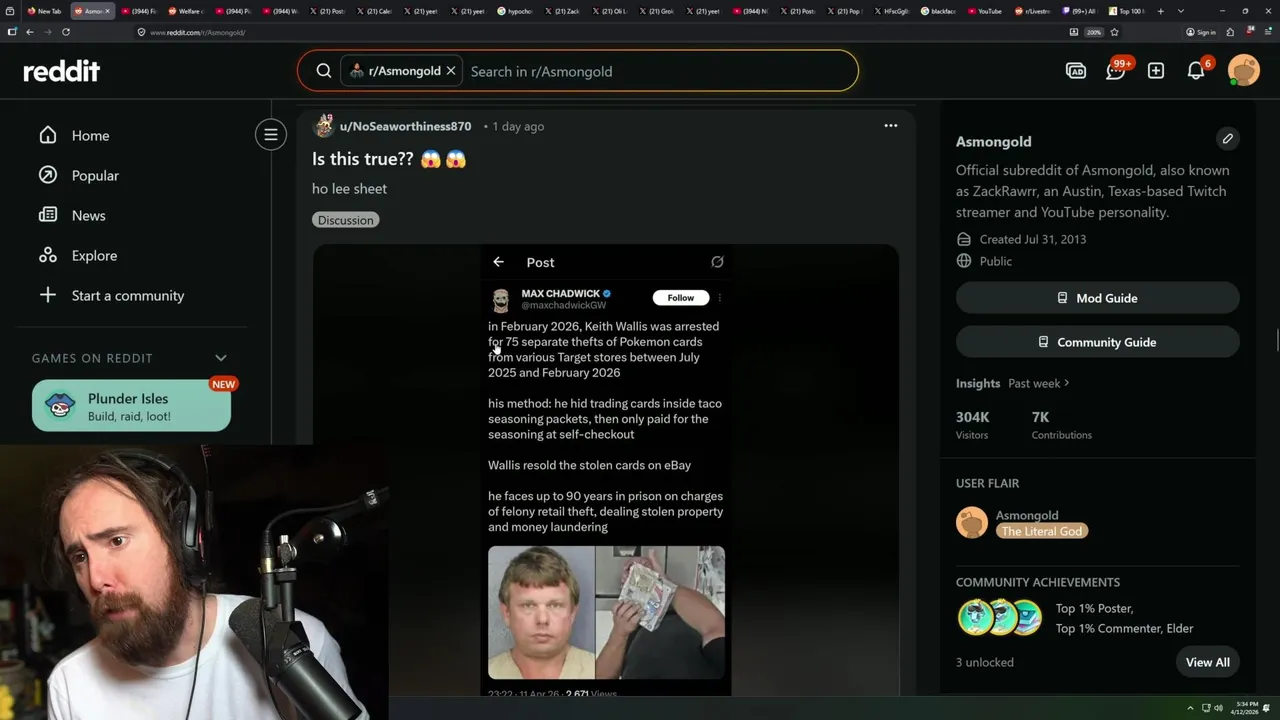Switch to Top 100 tab
1280x720 pixels.
tap(1128, 11)
